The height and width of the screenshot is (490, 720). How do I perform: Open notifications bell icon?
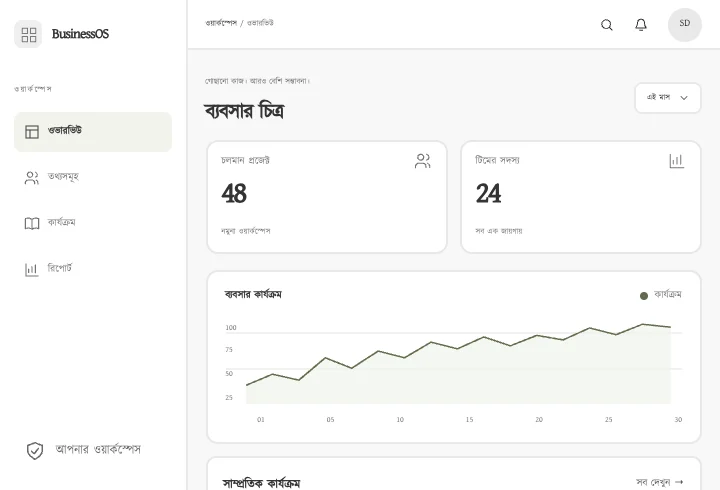[641, 24]
